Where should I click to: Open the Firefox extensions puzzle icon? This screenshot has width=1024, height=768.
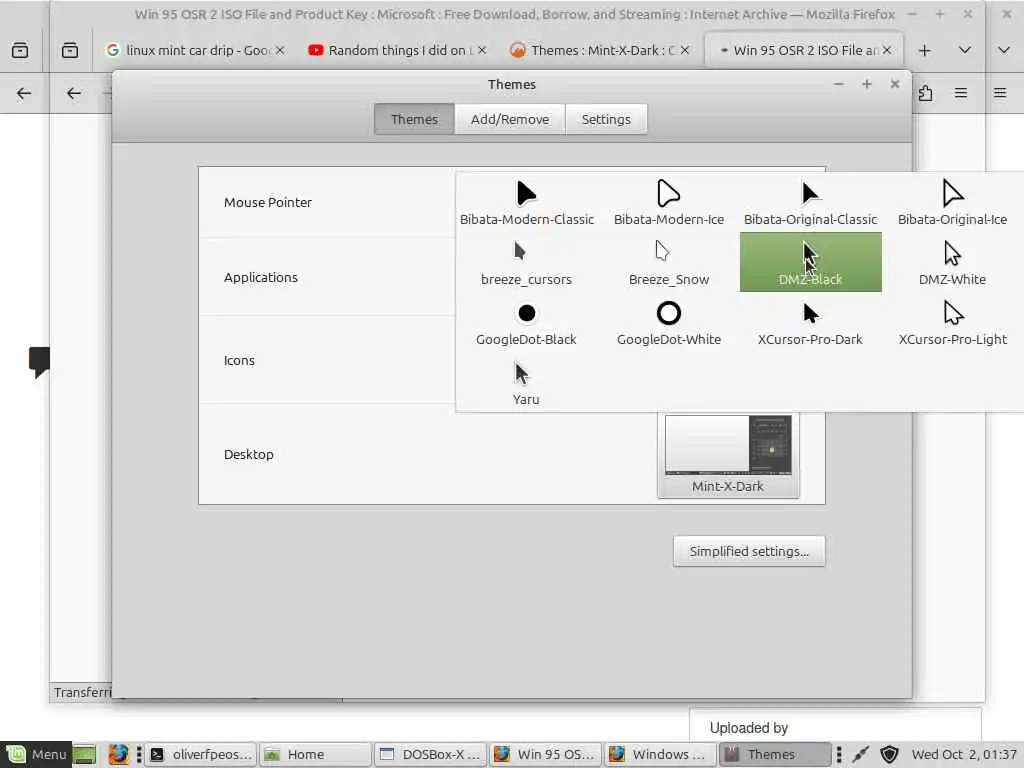pyautogui.click(x=925, y=93)
